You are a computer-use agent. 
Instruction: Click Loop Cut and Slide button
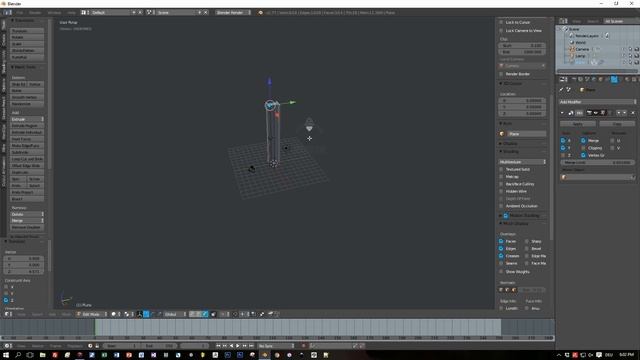click(x=27, y=159)
